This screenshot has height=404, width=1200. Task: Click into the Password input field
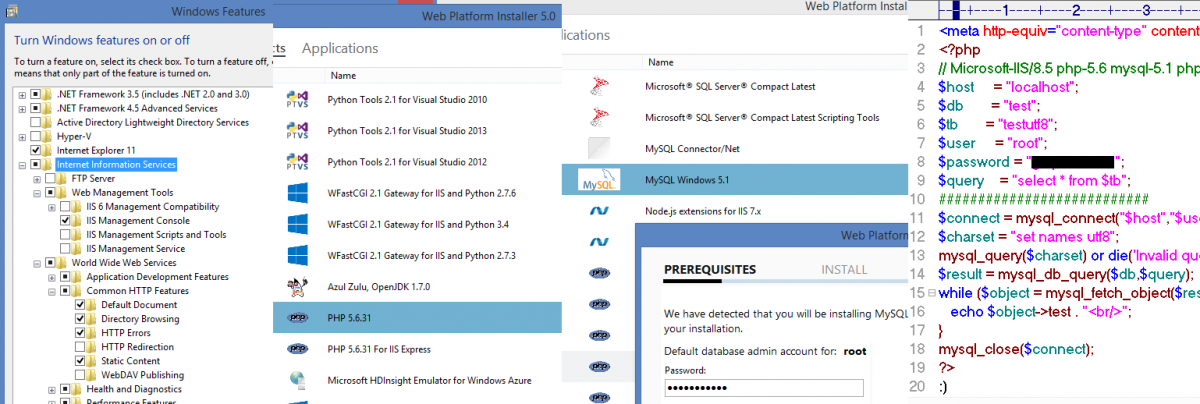pyautogui.click(x=763, y=388)
